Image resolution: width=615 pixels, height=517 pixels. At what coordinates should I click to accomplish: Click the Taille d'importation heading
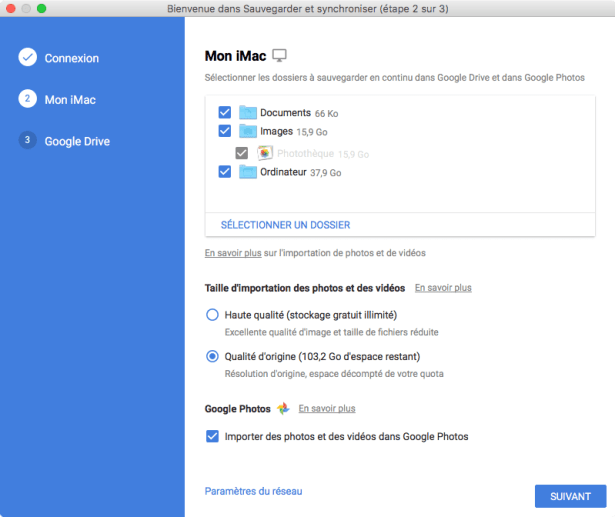click(305, 288)
